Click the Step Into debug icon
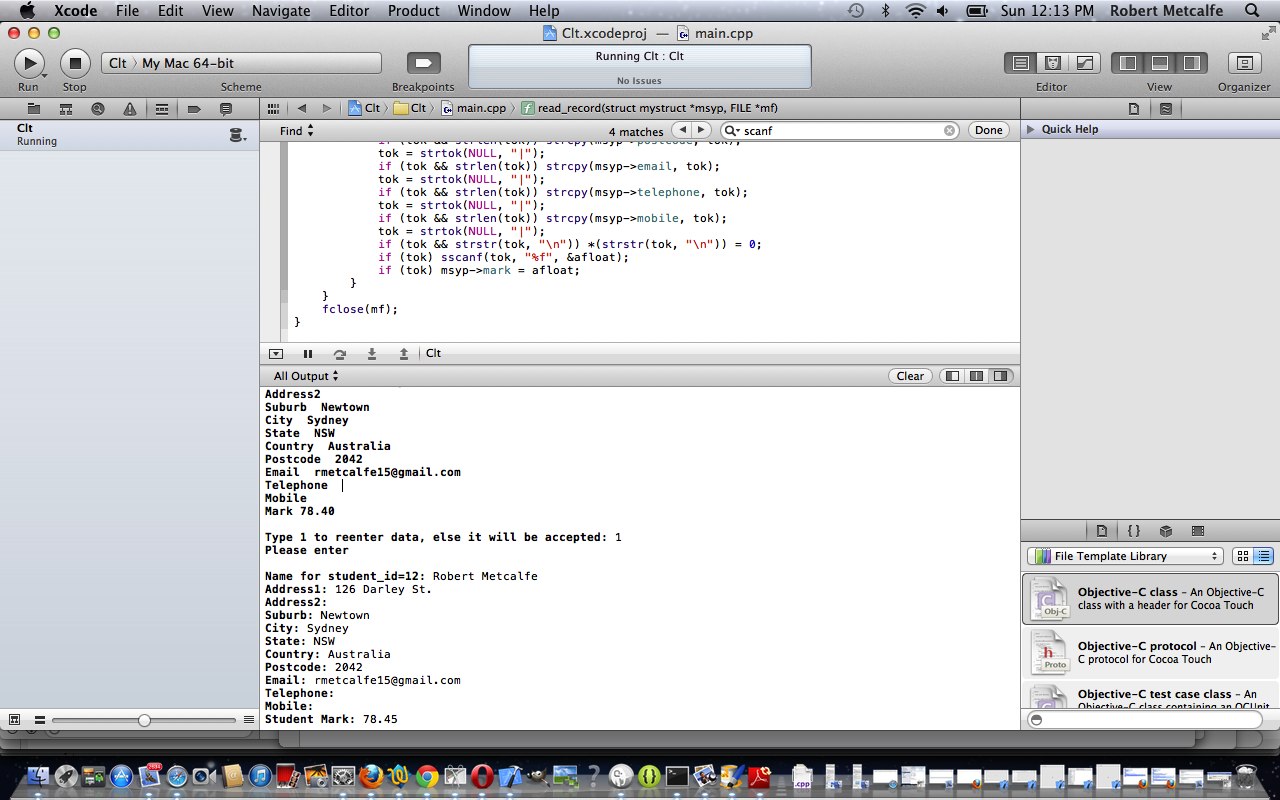This screenshot has width=1280, height=800. pos(372,354)
